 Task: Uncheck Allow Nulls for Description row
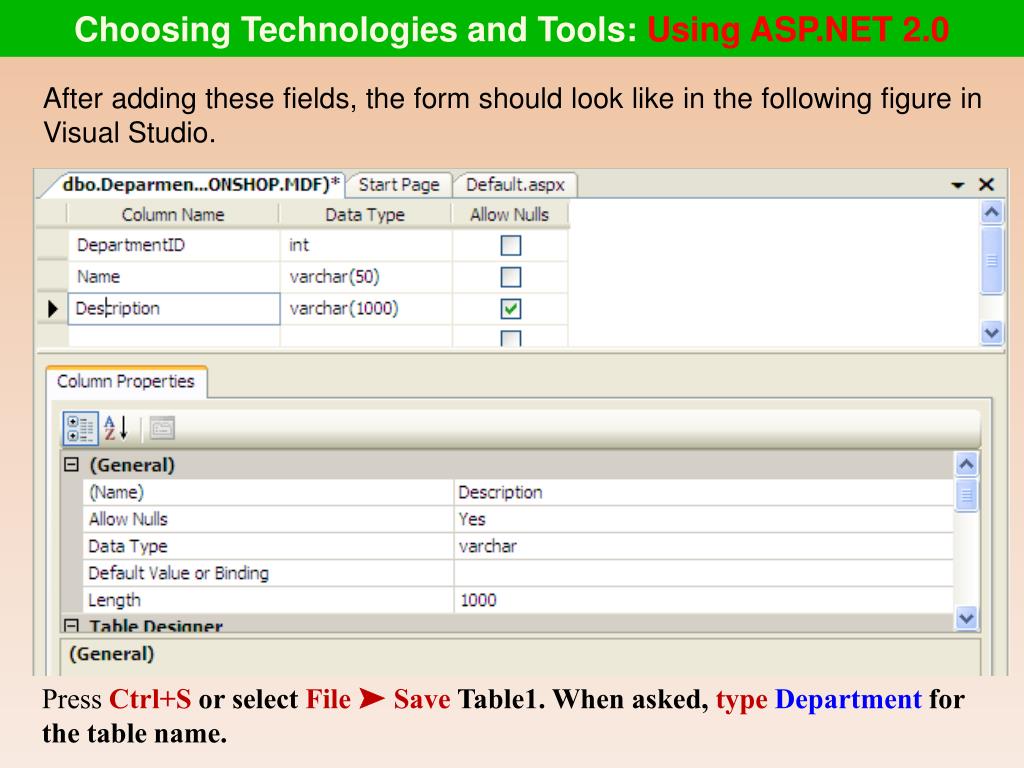pos(511,308)
